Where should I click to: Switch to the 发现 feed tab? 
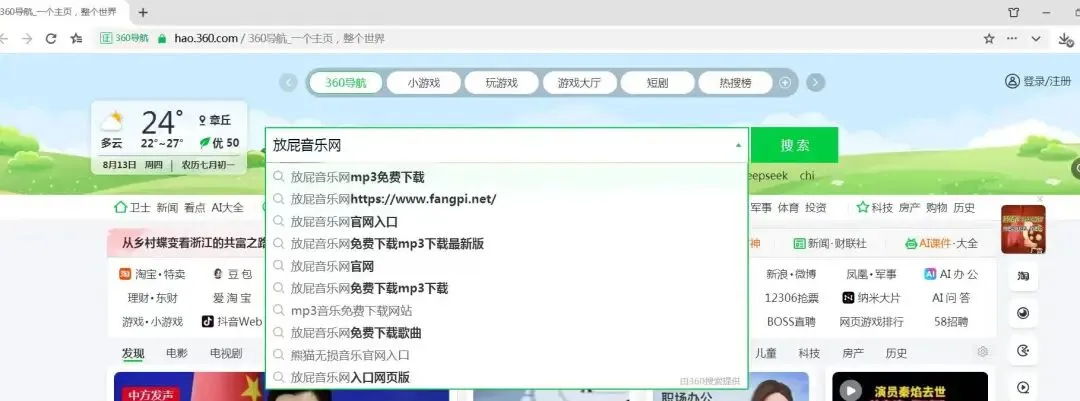(133, 353)
